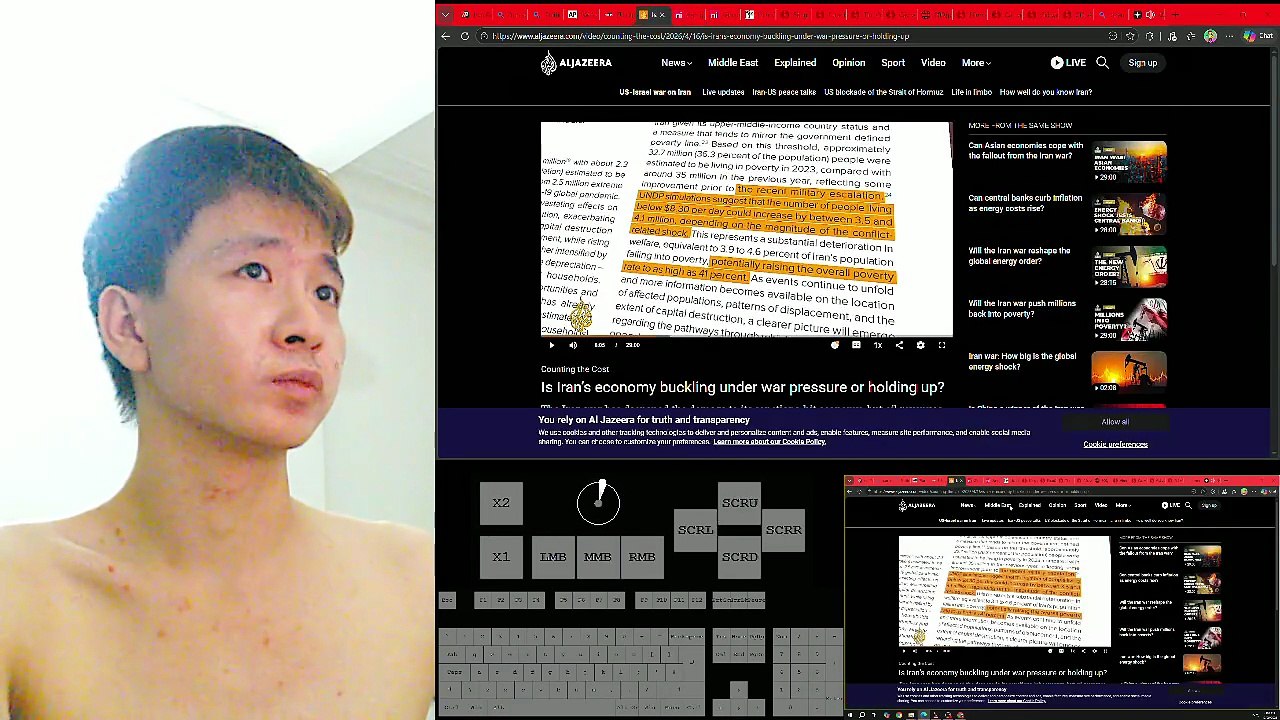Screen dimensions: 1280x720
Task: Open US-Israel war on Iran topic
Action: coord(655,92)
